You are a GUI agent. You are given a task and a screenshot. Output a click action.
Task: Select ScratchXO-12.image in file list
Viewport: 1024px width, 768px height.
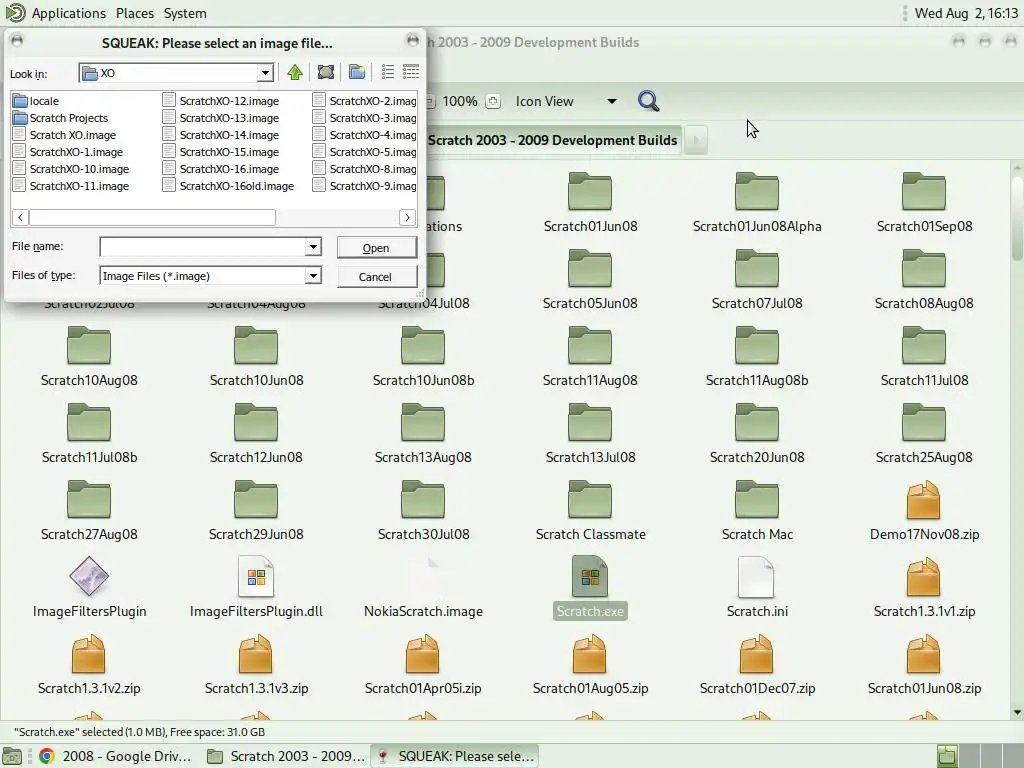pos(222,101)
